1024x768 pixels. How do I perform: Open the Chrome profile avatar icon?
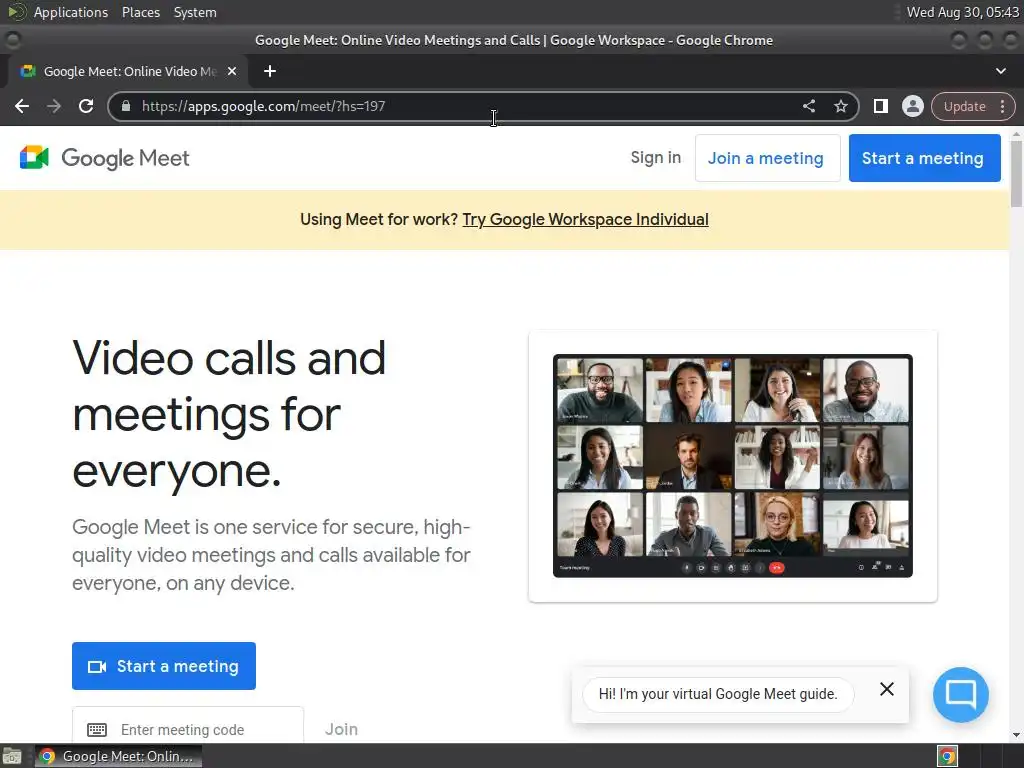tap(912, 106)
